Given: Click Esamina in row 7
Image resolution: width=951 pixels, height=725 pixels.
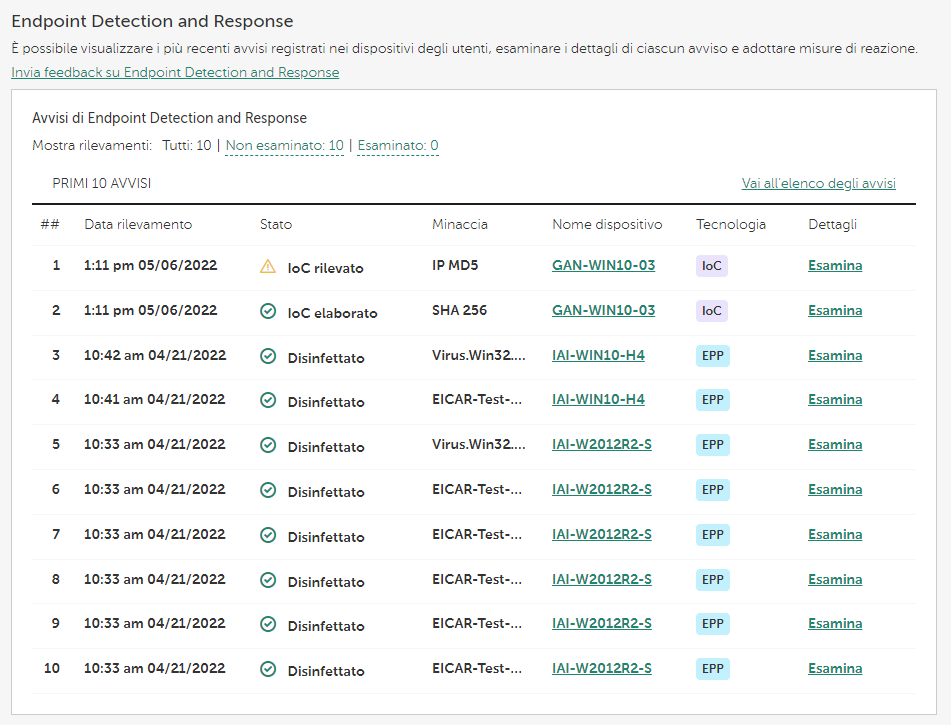Looking at the screenshot, I should tap(834, 534).
